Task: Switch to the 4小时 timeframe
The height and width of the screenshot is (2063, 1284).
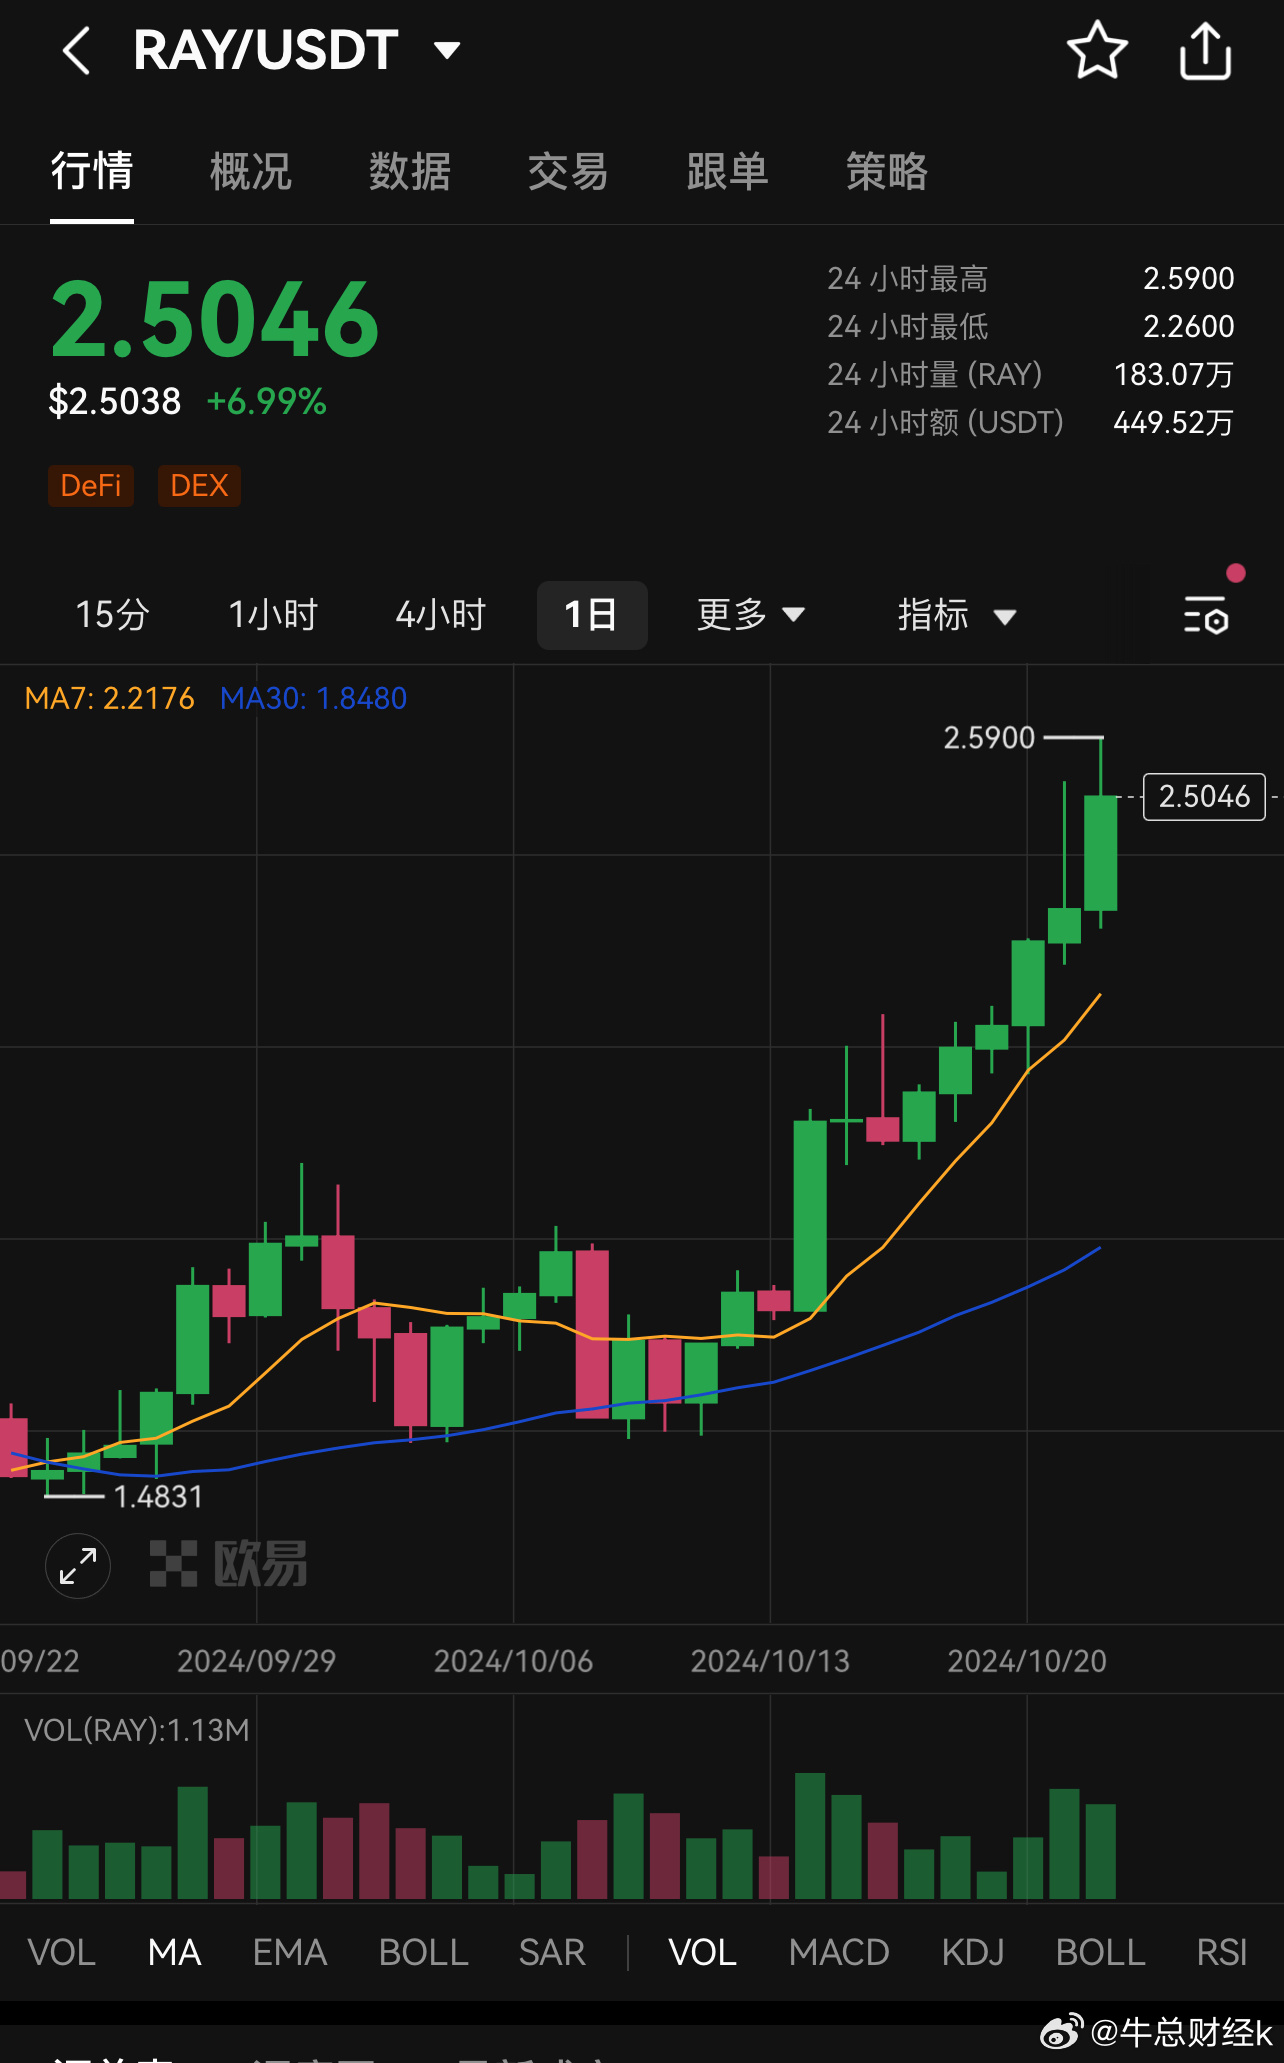Action: tap(440, 615)
